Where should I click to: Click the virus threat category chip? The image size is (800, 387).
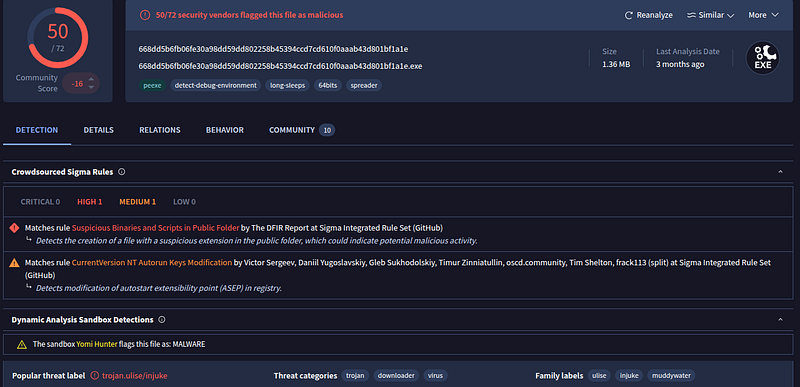point(435,376)
